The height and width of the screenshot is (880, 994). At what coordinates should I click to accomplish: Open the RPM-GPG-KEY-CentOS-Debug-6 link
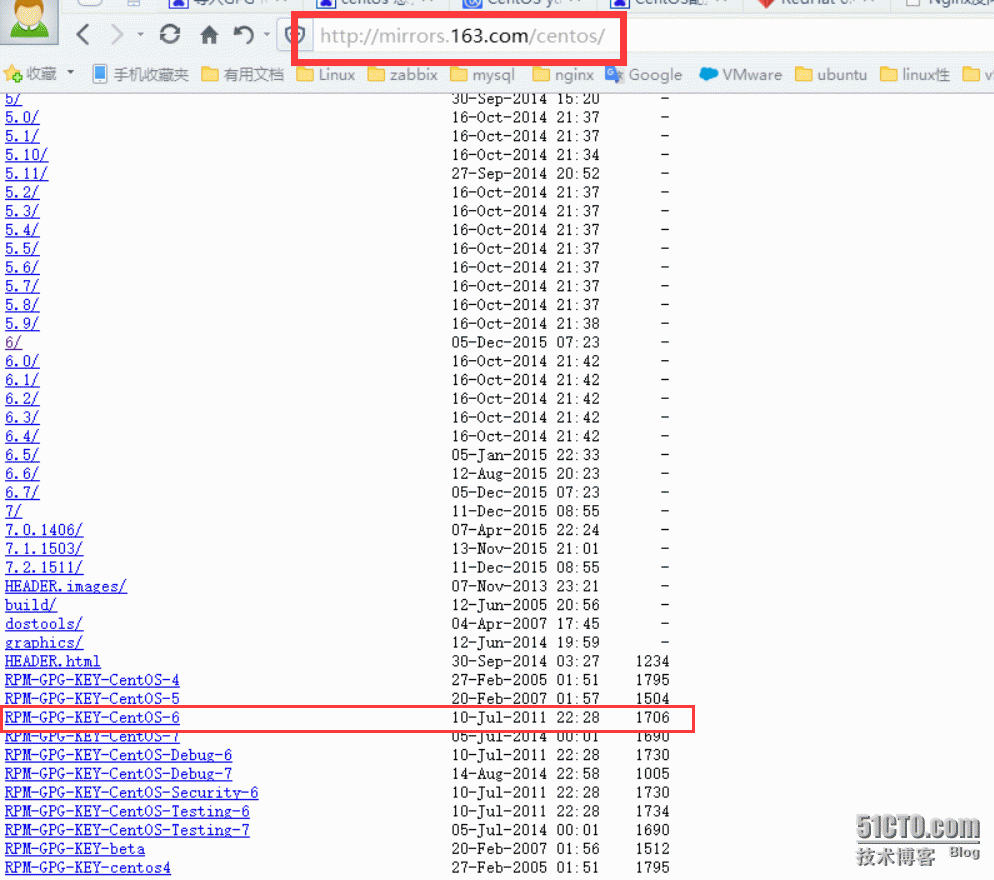click(119, 755)
